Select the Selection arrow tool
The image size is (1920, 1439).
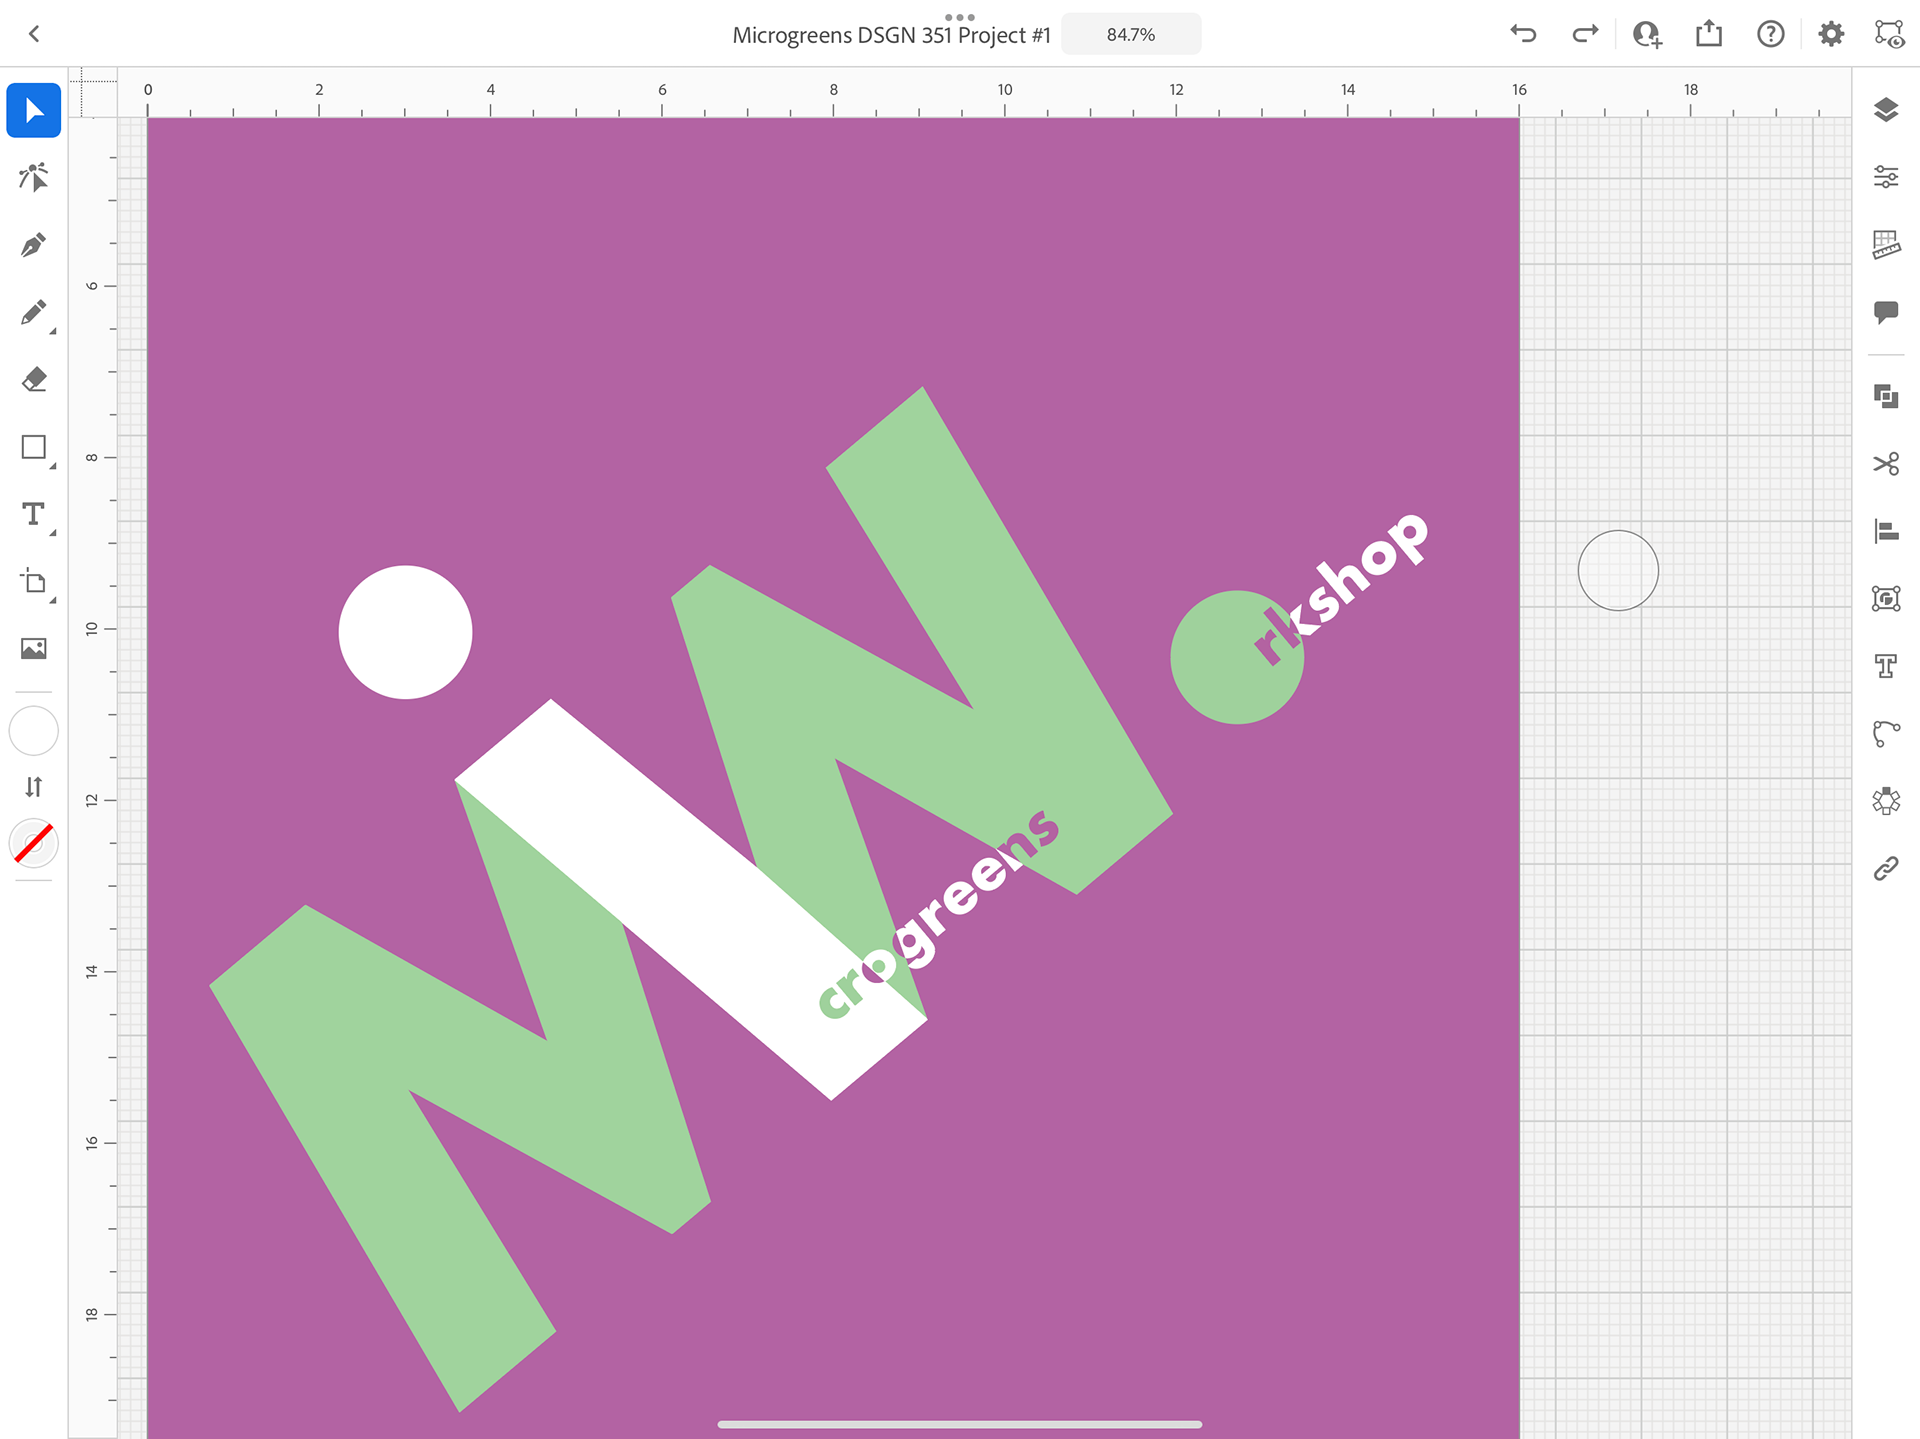click(x=34, y=110)
